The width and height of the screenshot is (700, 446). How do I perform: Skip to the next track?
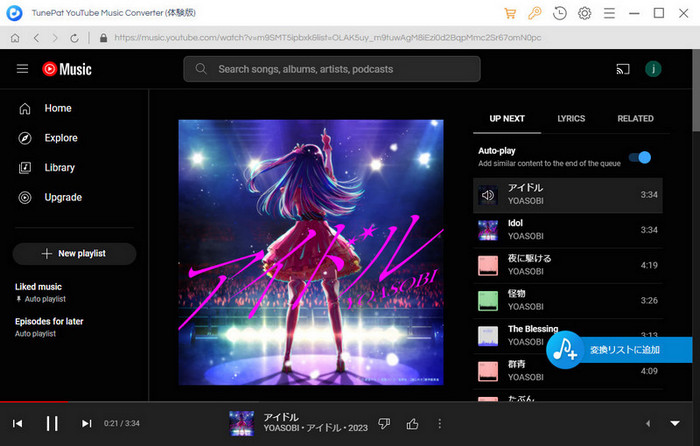[x=87, y=423]
